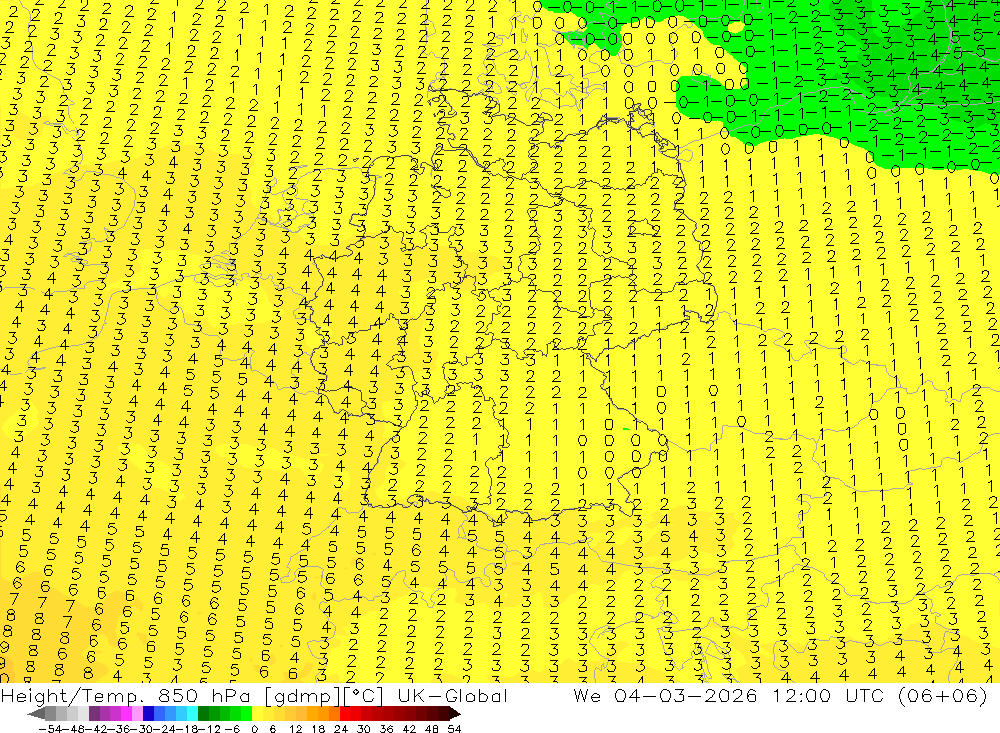1000x733 pixels.
Task: Select the bright green legend swatch left of 0
Action: [246, 714]
